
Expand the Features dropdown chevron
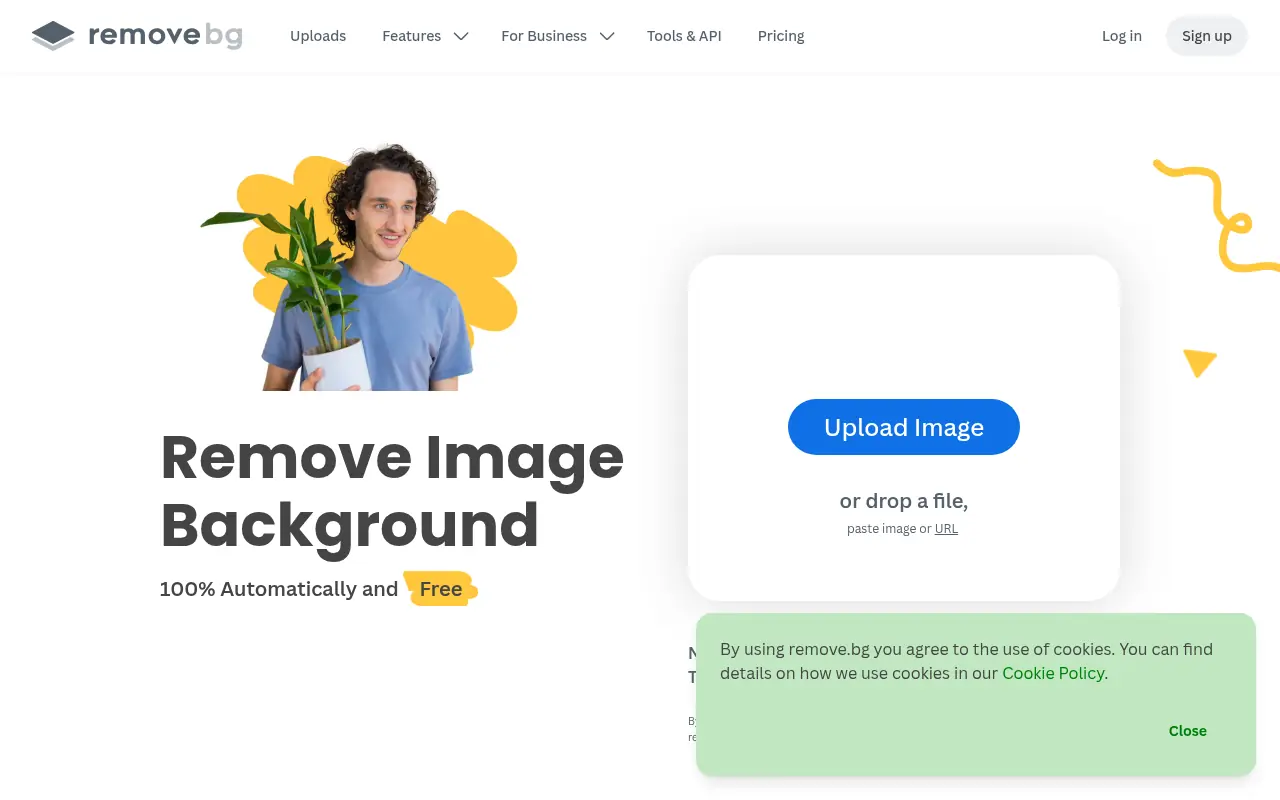[x=461, y=36]
